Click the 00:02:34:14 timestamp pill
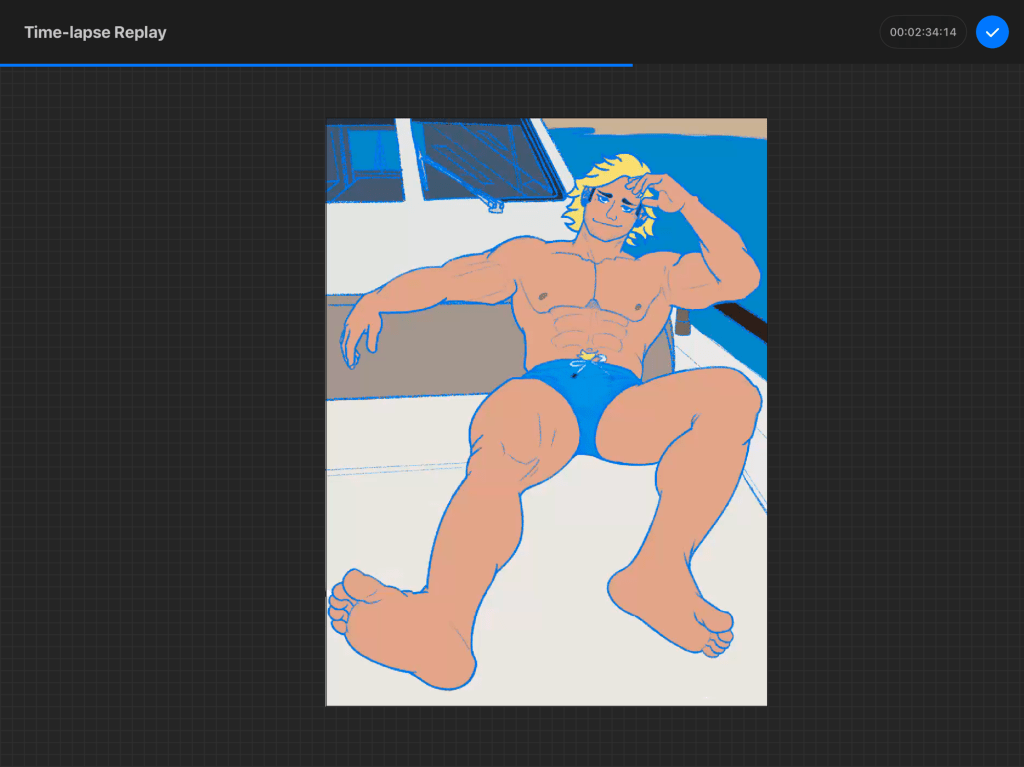 click(x=922, y=32)
